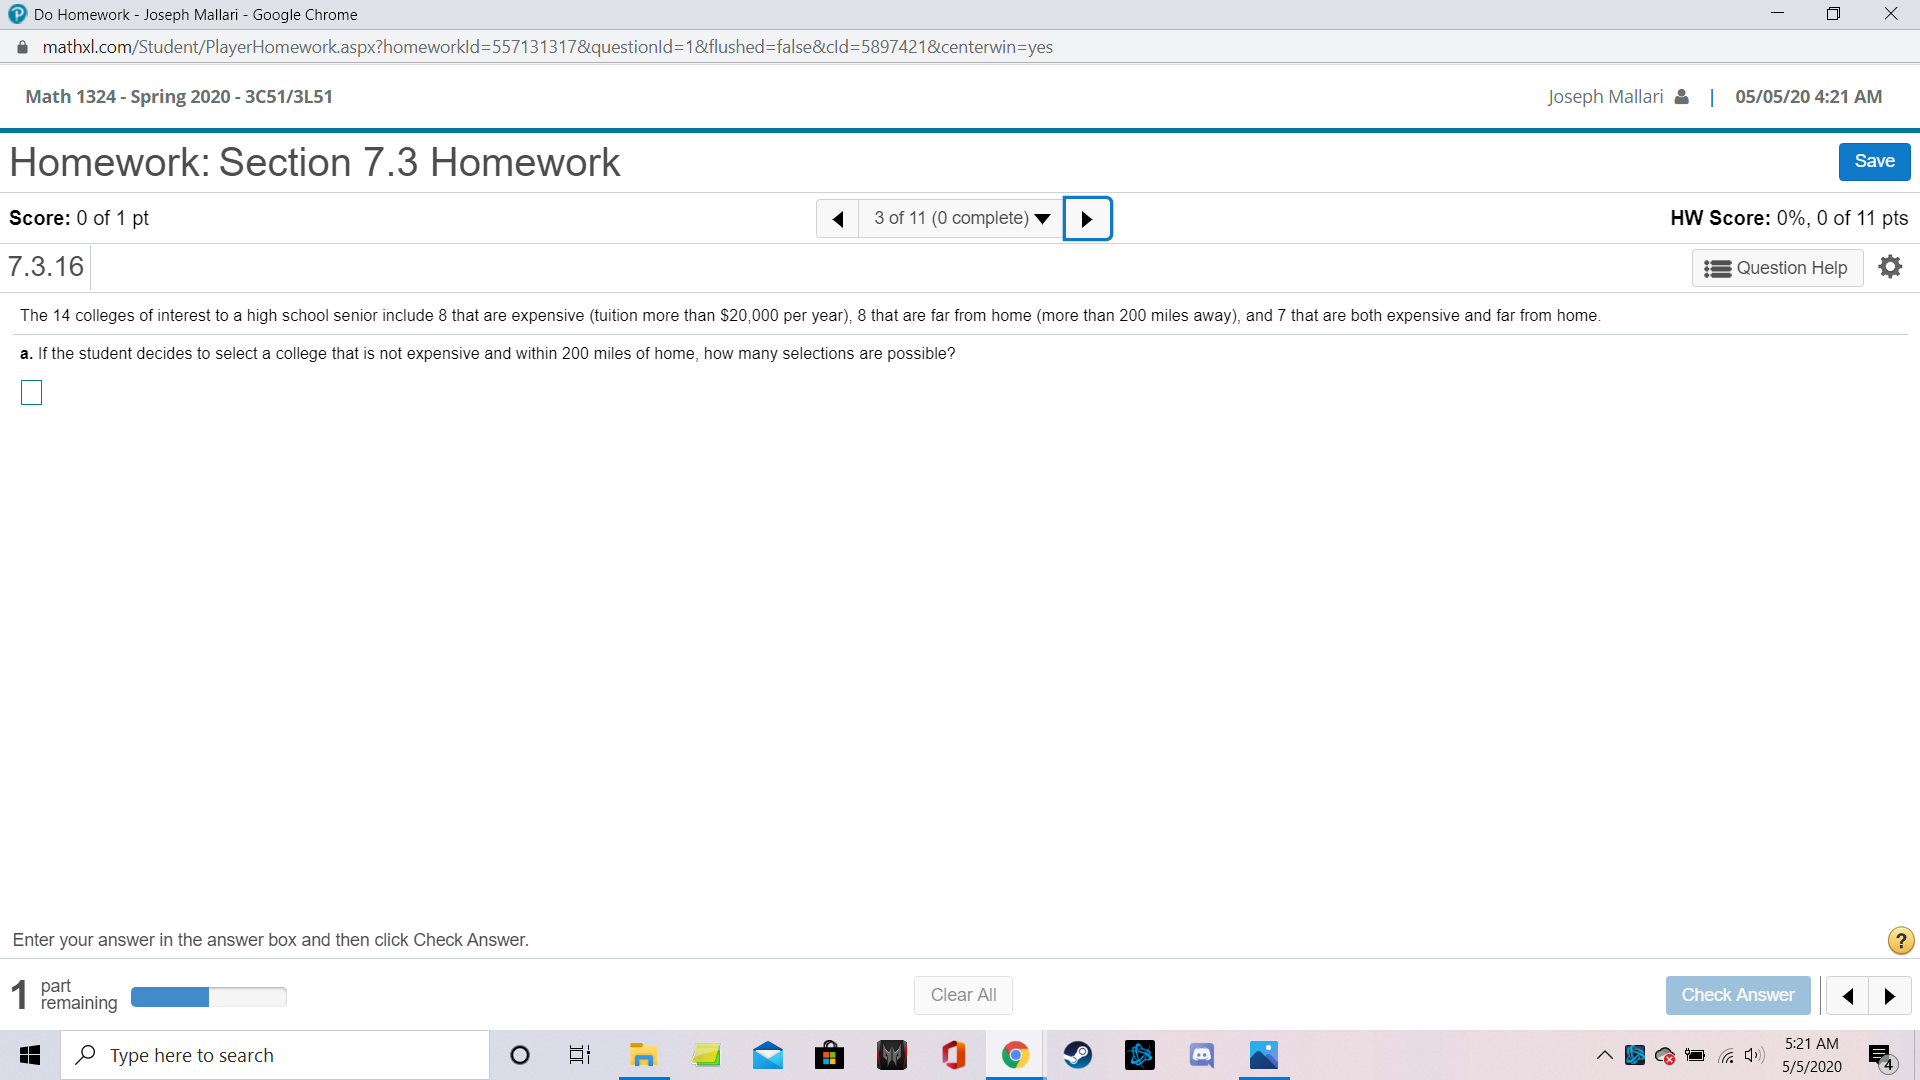
Task: Click the part remaining progress bar
Action: (x=208, y=997)
